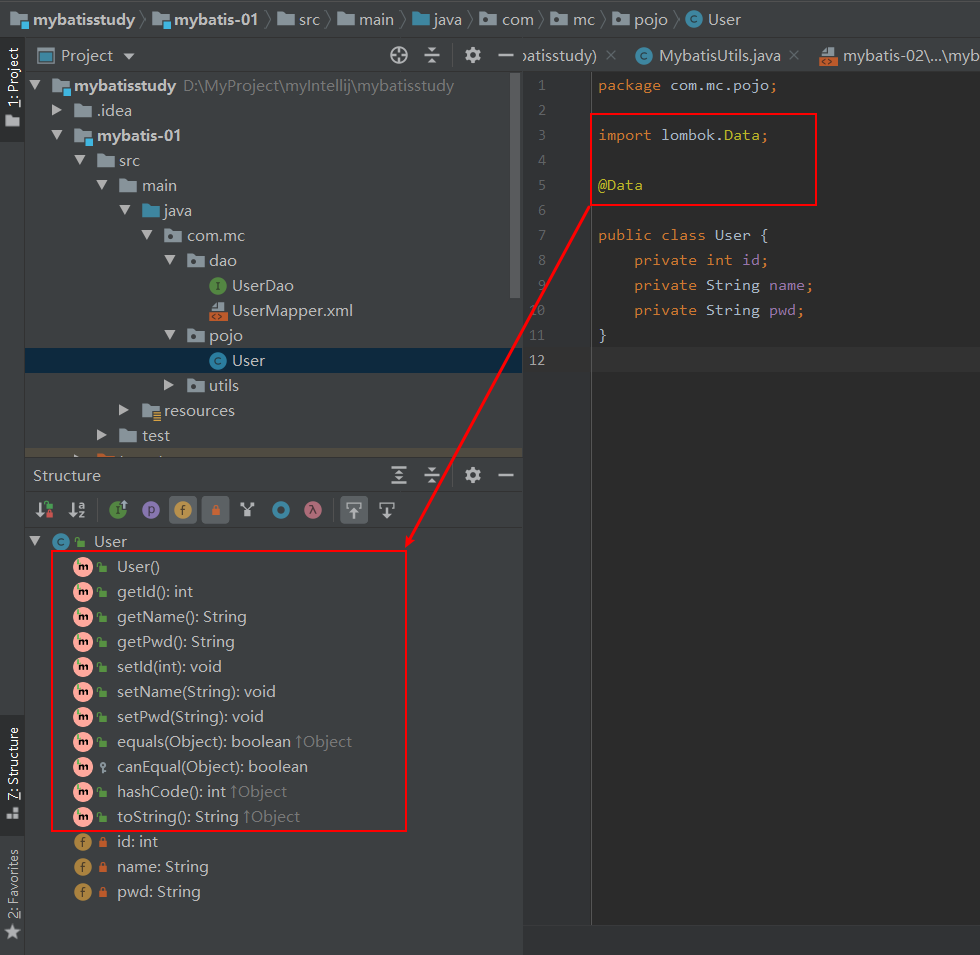The height and width of the screenshot is (955, 980).
Task: Click the Project tree vertical scrollbar
Action: tap(515, 185)
